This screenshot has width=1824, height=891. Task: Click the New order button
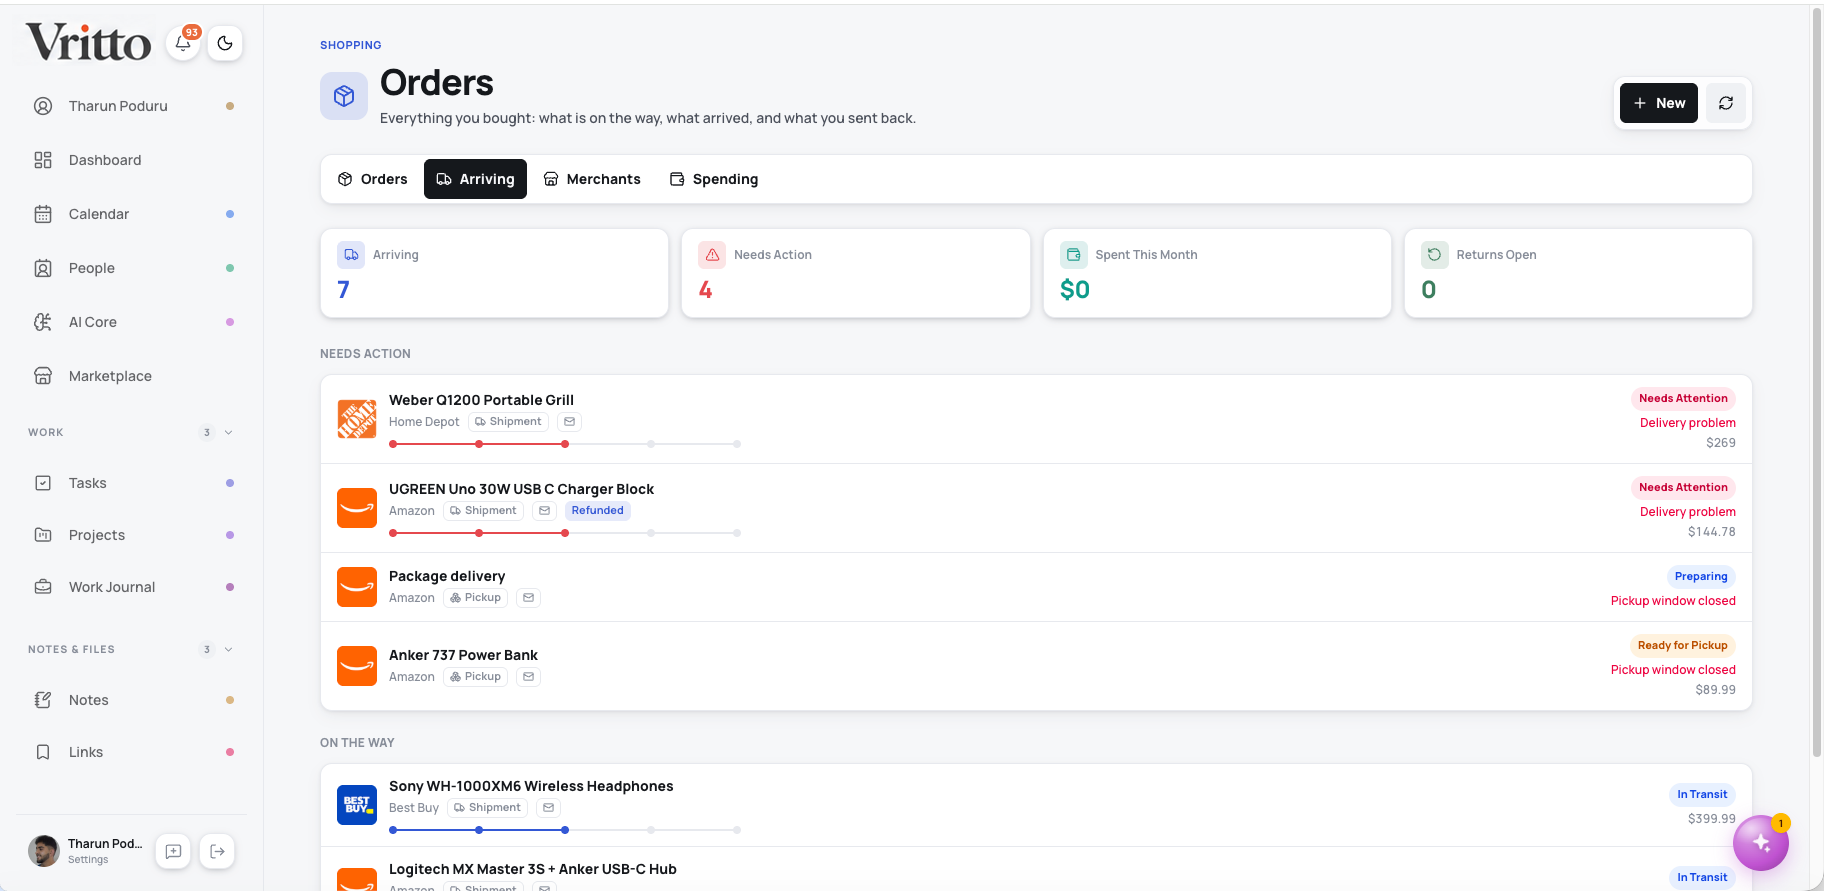click(x=1659, y=103)
